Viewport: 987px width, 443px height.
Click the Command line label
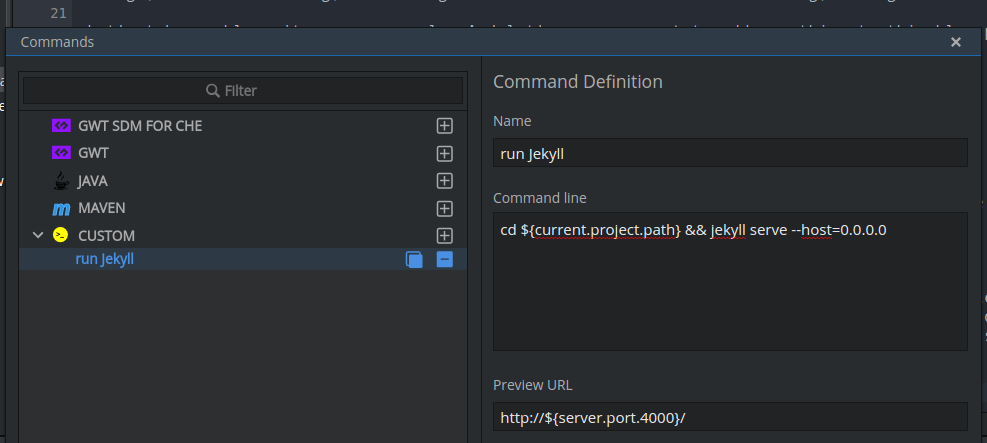(x=539, y=198)
